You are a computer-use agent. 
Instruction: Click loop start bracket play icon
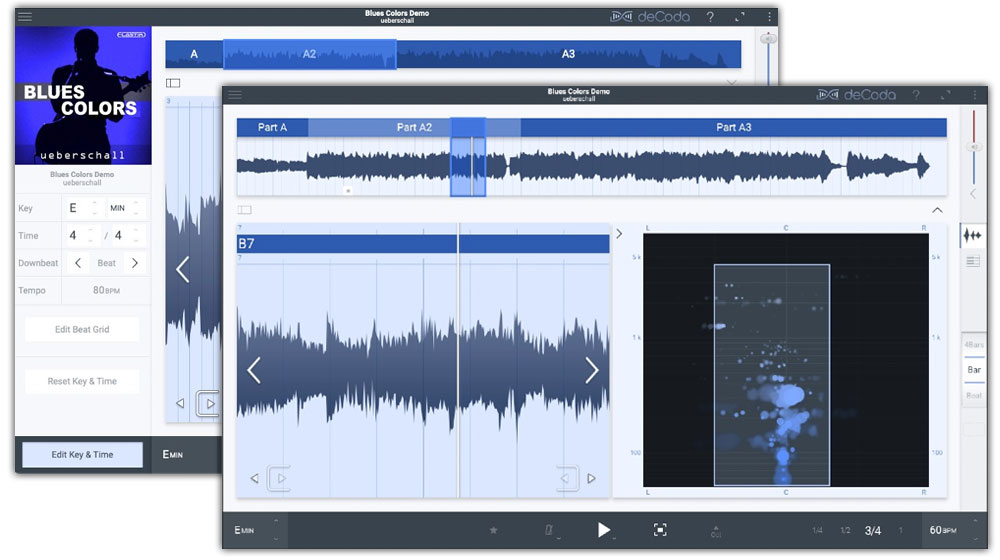point(279,478)
